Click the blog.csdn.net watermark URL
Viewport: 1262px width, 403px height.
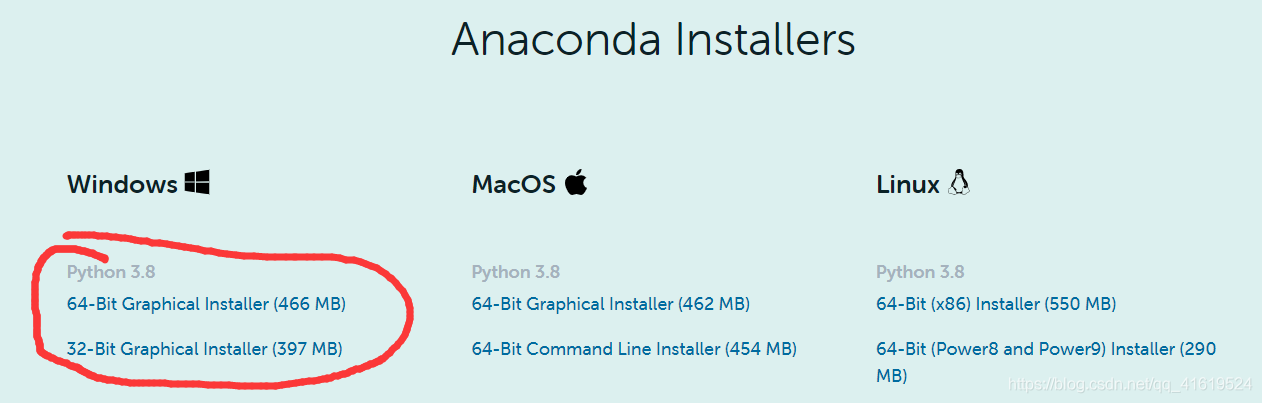tap(1129, 384)
